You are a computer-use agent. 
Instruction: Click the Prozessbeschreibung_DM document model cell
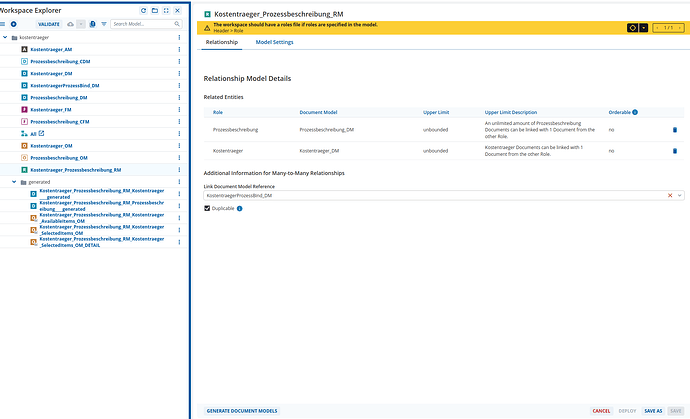click(327, 130)
